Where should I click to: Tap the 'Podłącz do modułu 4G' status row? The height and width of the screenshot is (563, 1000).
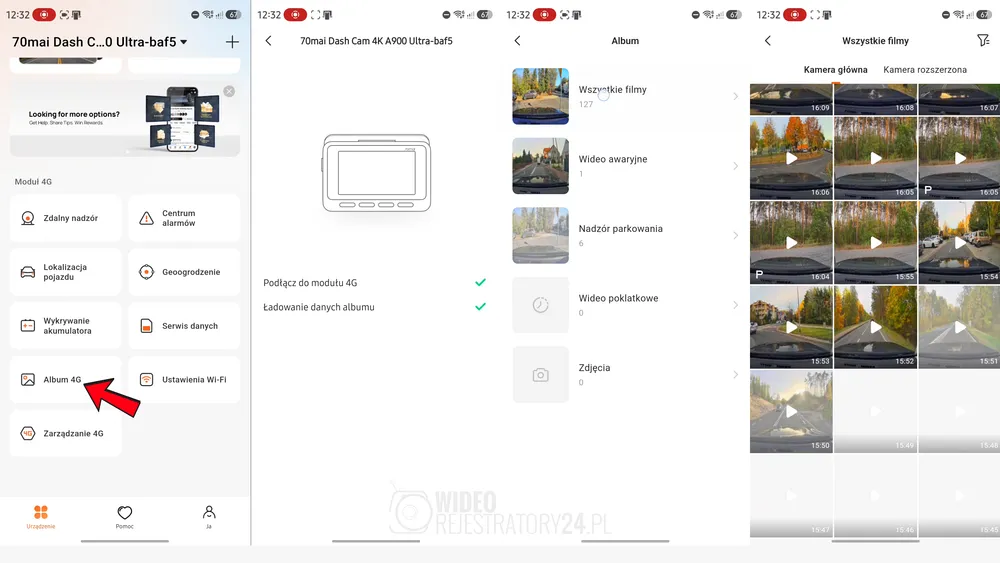click(x=375, y=282)
